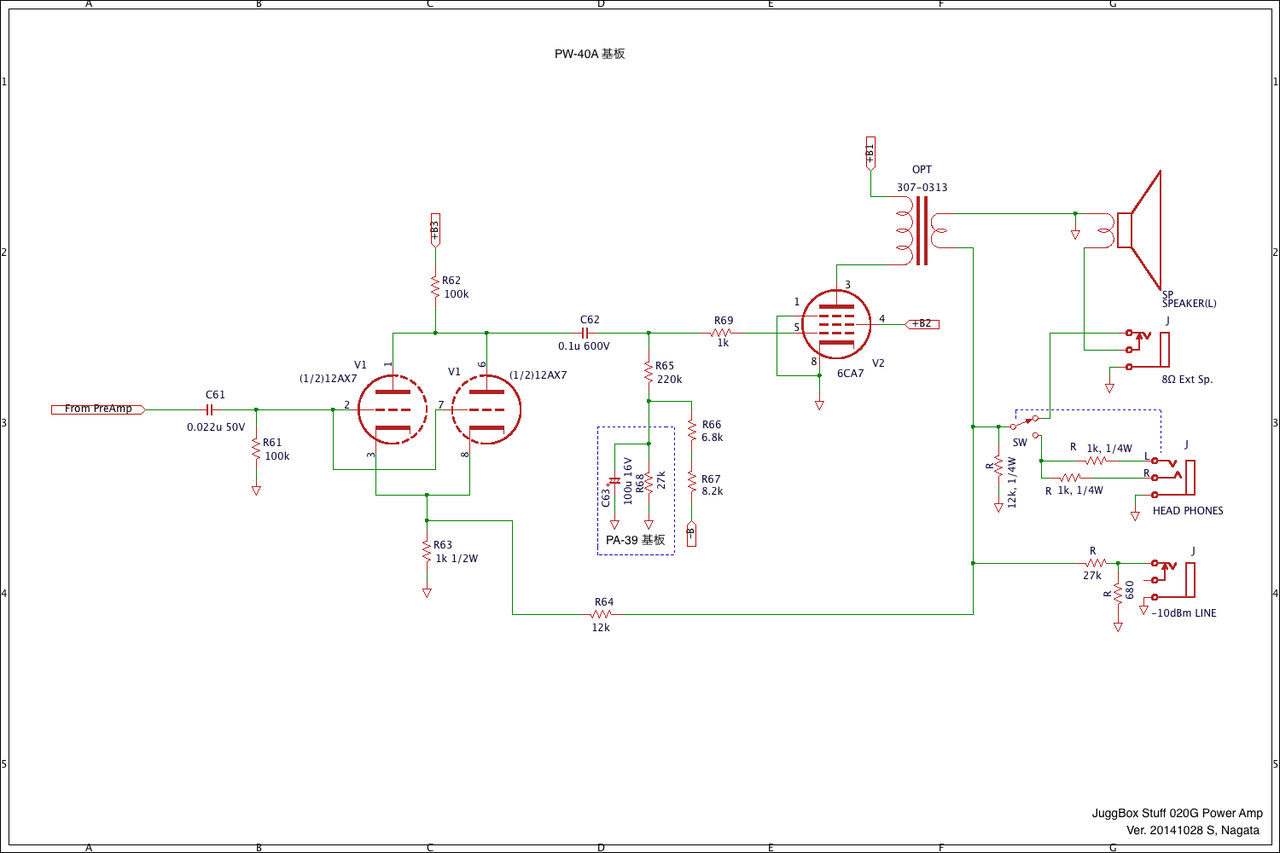Select the 1k 1/2W value text
The width and height of the screenshot is (1280, 853).
pos(457,559)
